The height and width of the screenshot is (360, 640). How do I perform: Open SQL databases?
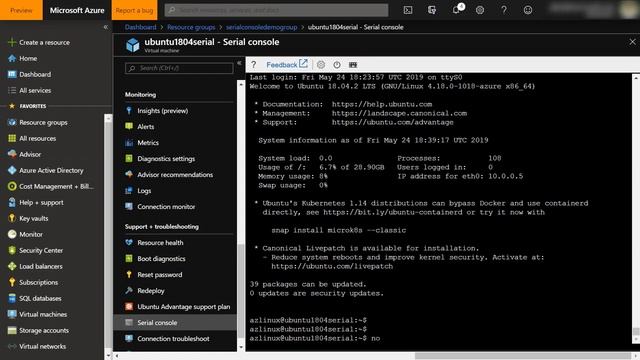pos(35,298)
